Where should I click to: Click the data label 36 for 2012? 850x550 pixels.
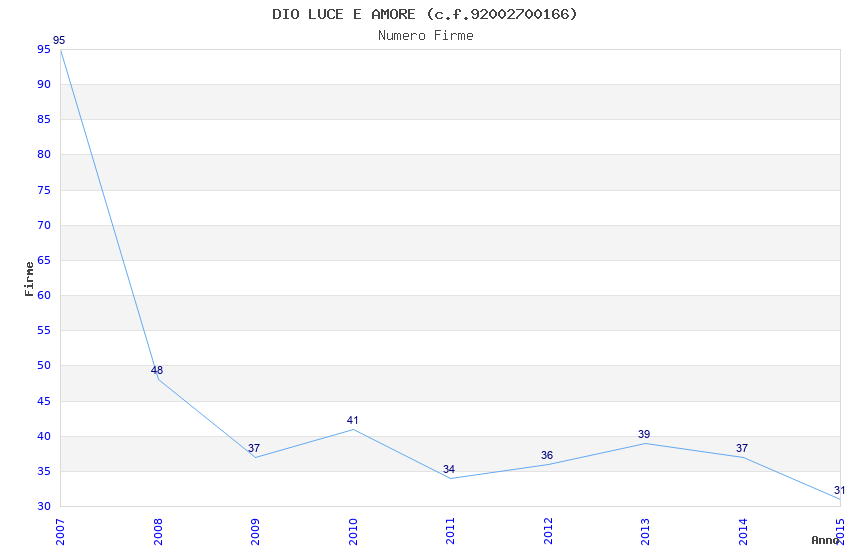547,455
